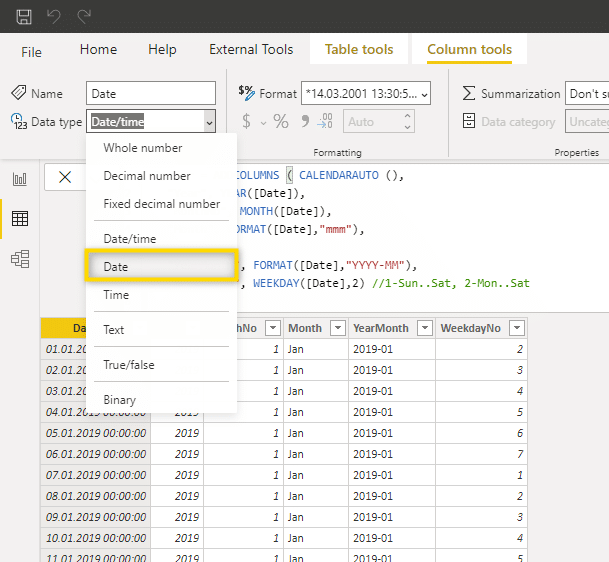609x562 pixels.
Task: Click the Redo arrow icon
Action: 84,16
